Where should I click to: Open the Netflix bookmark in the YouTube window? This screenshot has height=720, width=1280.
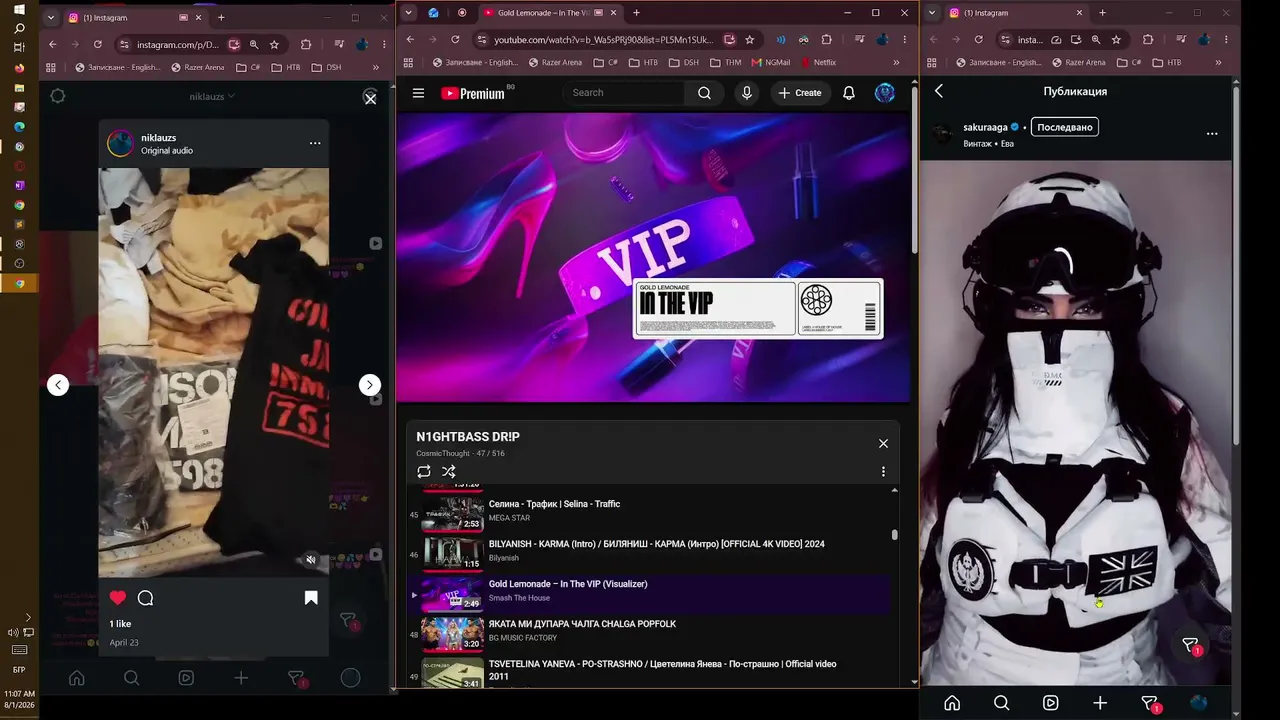[818, 62]
